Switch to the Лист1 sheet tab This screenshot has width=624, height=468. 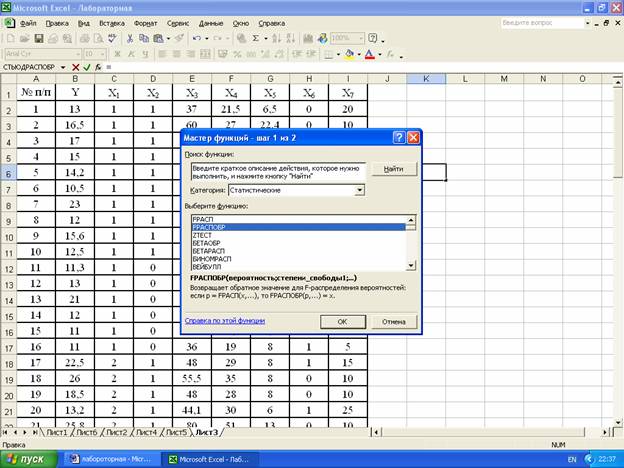[x=55, y=432]
